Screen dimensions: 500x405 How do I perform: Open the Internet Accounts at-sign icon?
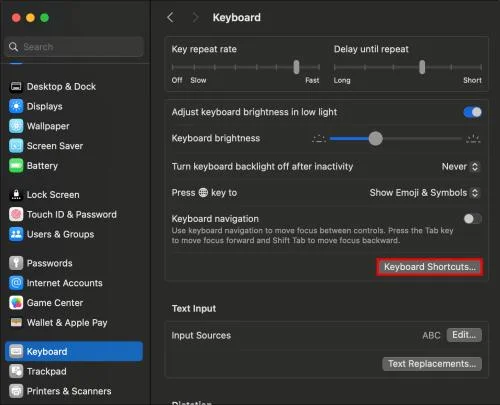[16, 283]
